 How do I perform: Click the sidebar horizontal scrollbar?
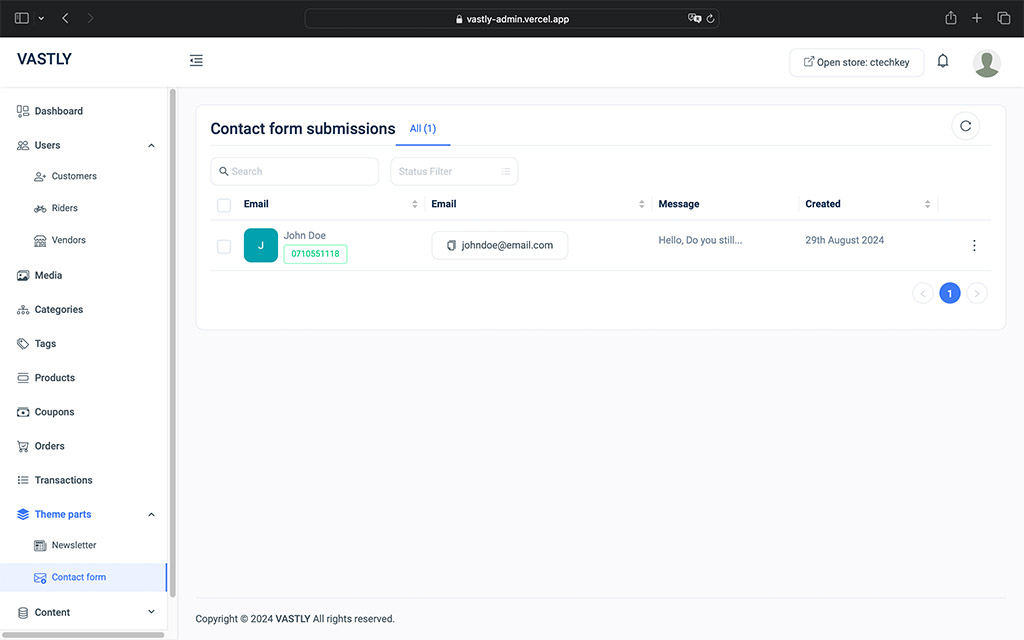83,635
